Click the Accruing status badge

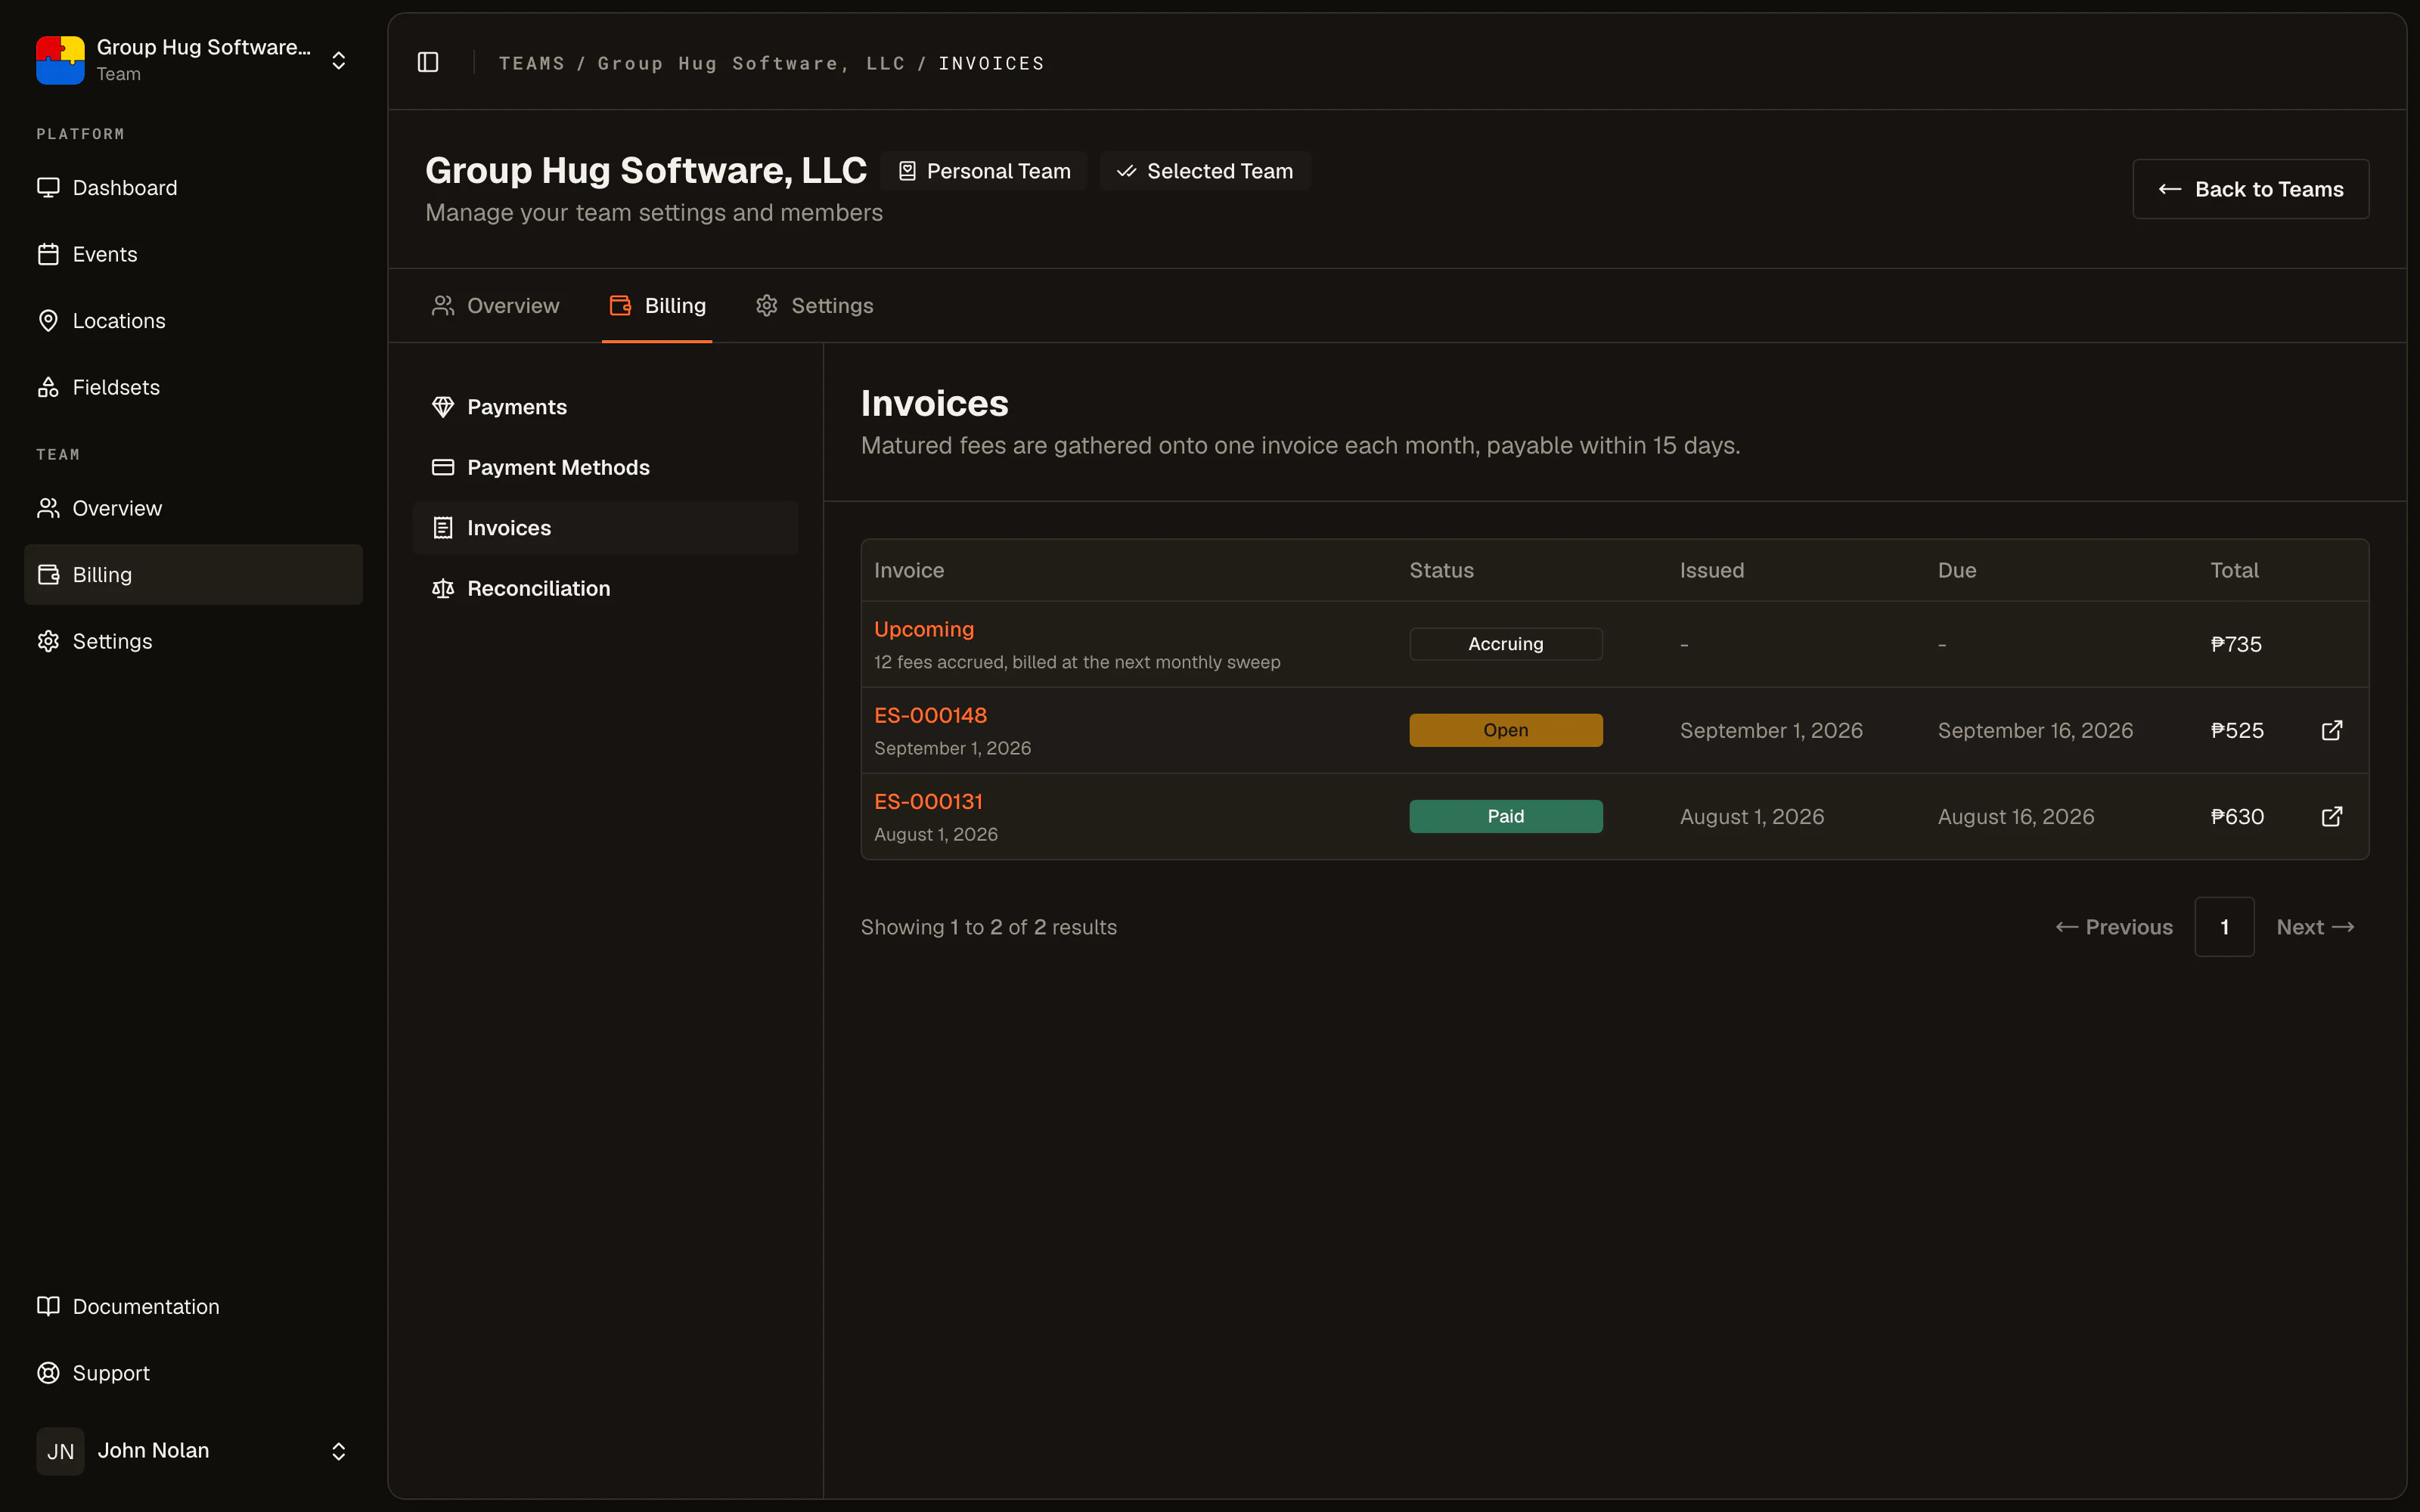[1506, 644]
